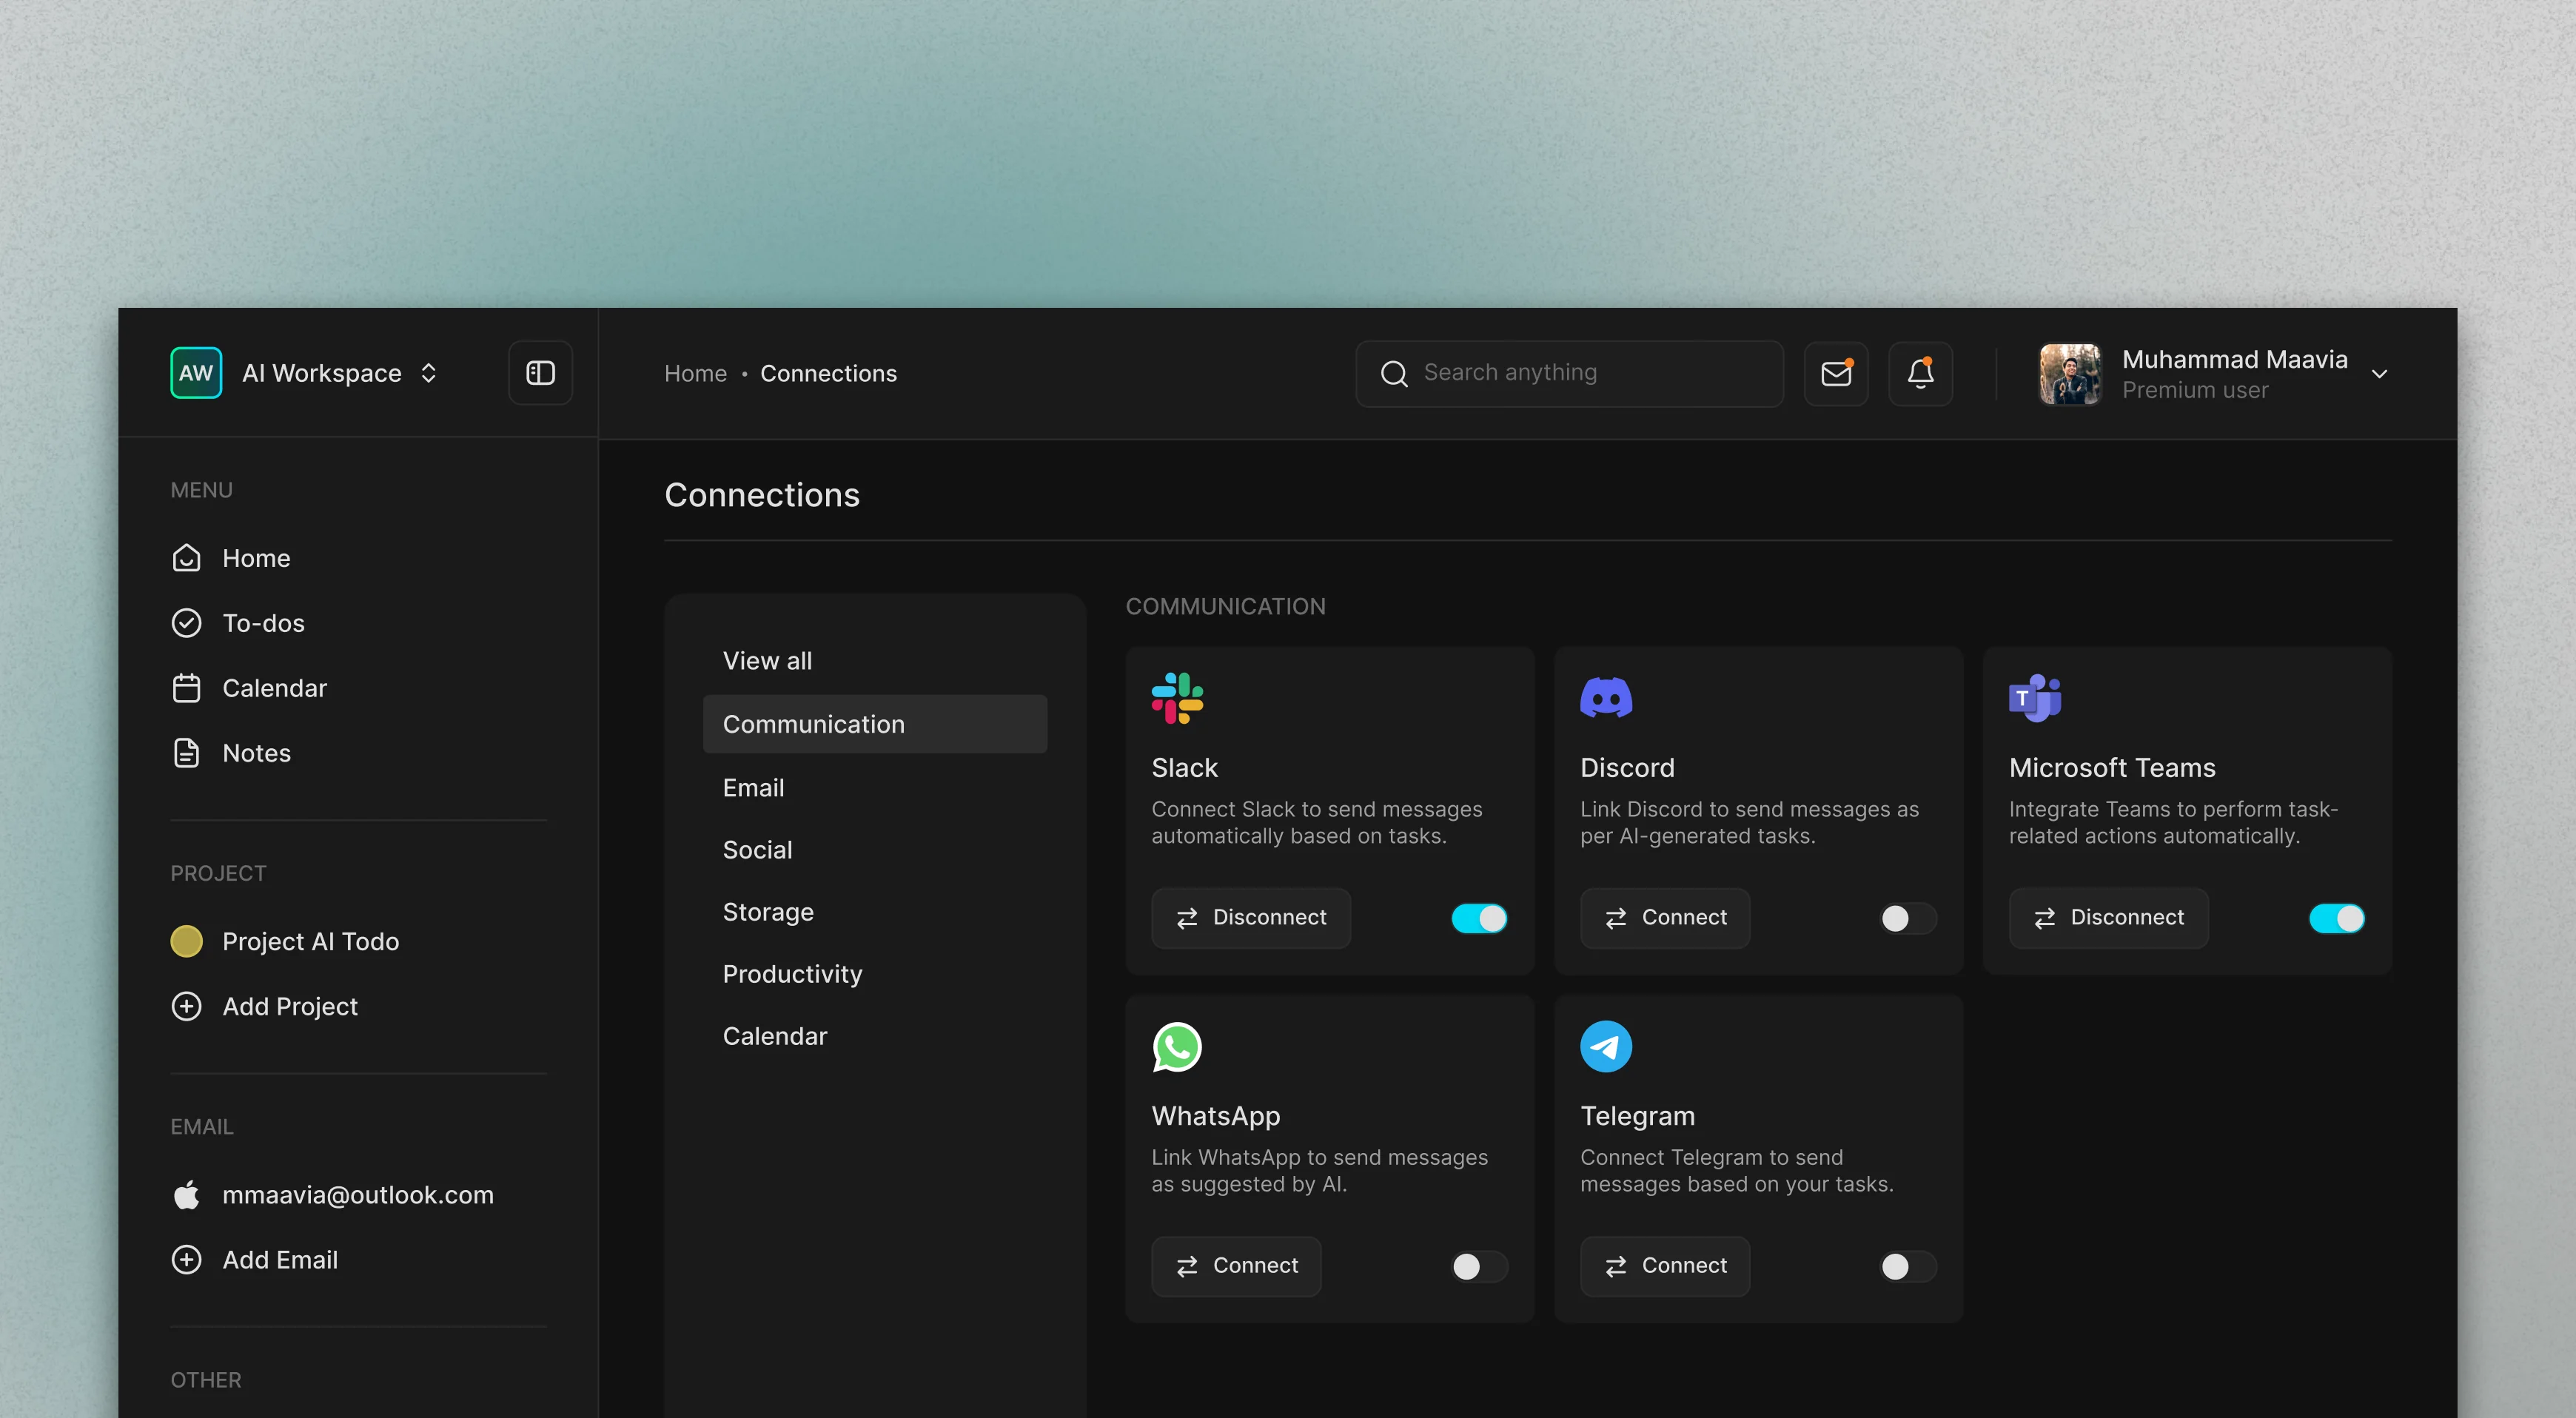Open Home in the sidebar menu
This screenshot has width=2576, height=1418.
point(256,558)
